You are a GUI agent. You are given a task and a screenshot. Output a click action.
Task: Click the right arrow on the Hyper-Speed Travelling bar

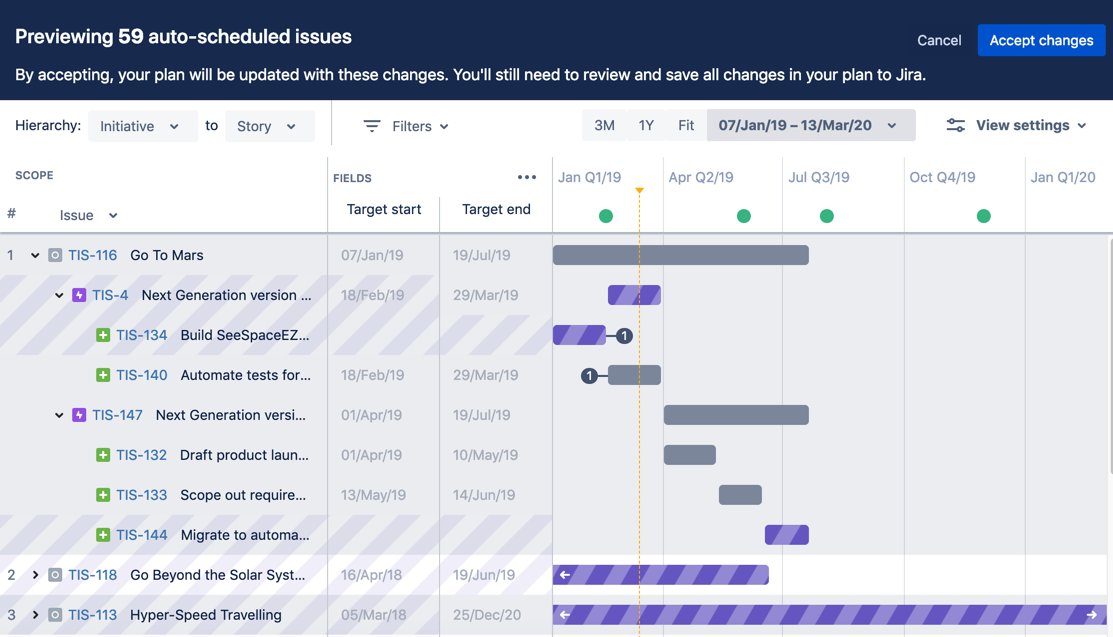[1092, 615]
